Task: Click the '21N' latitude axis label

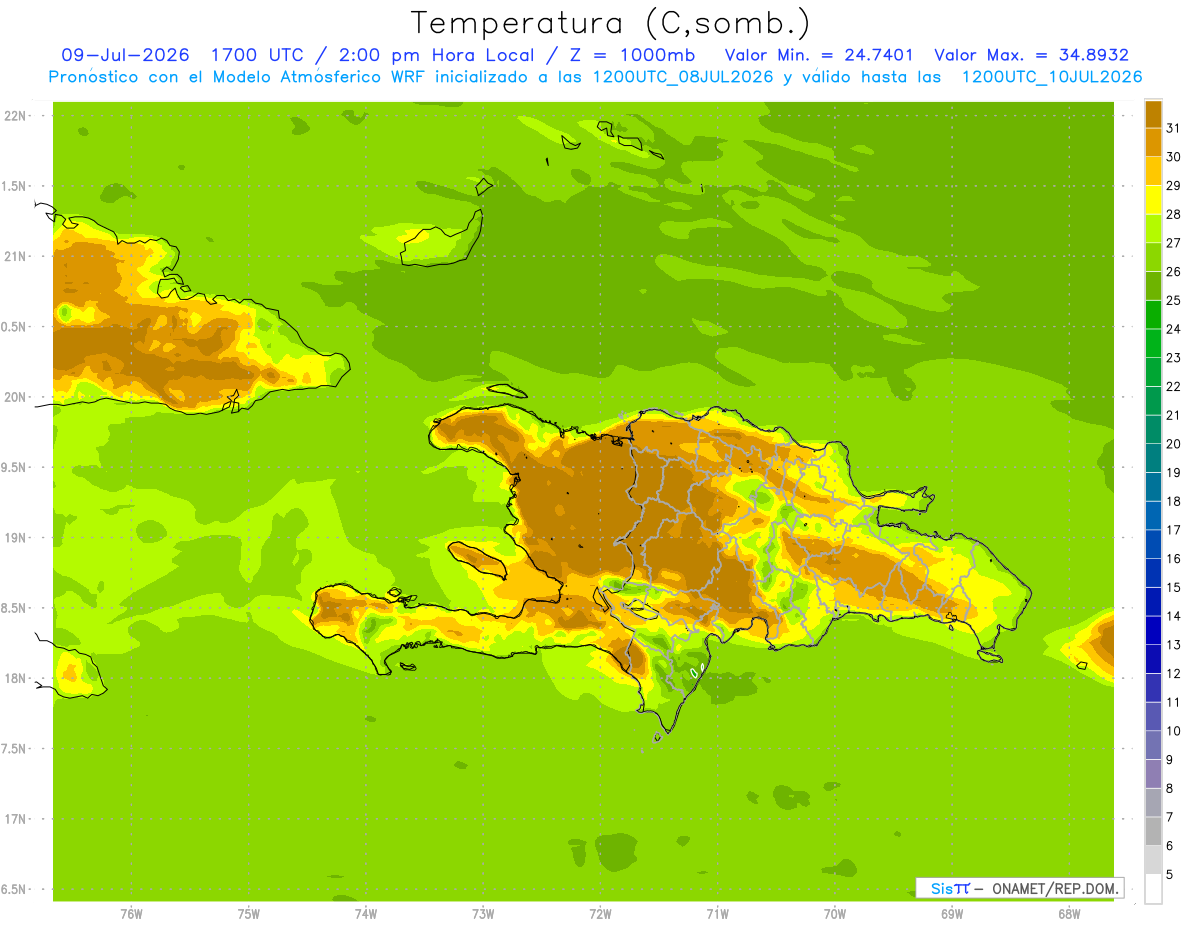Action: click(x=15, y=256)
